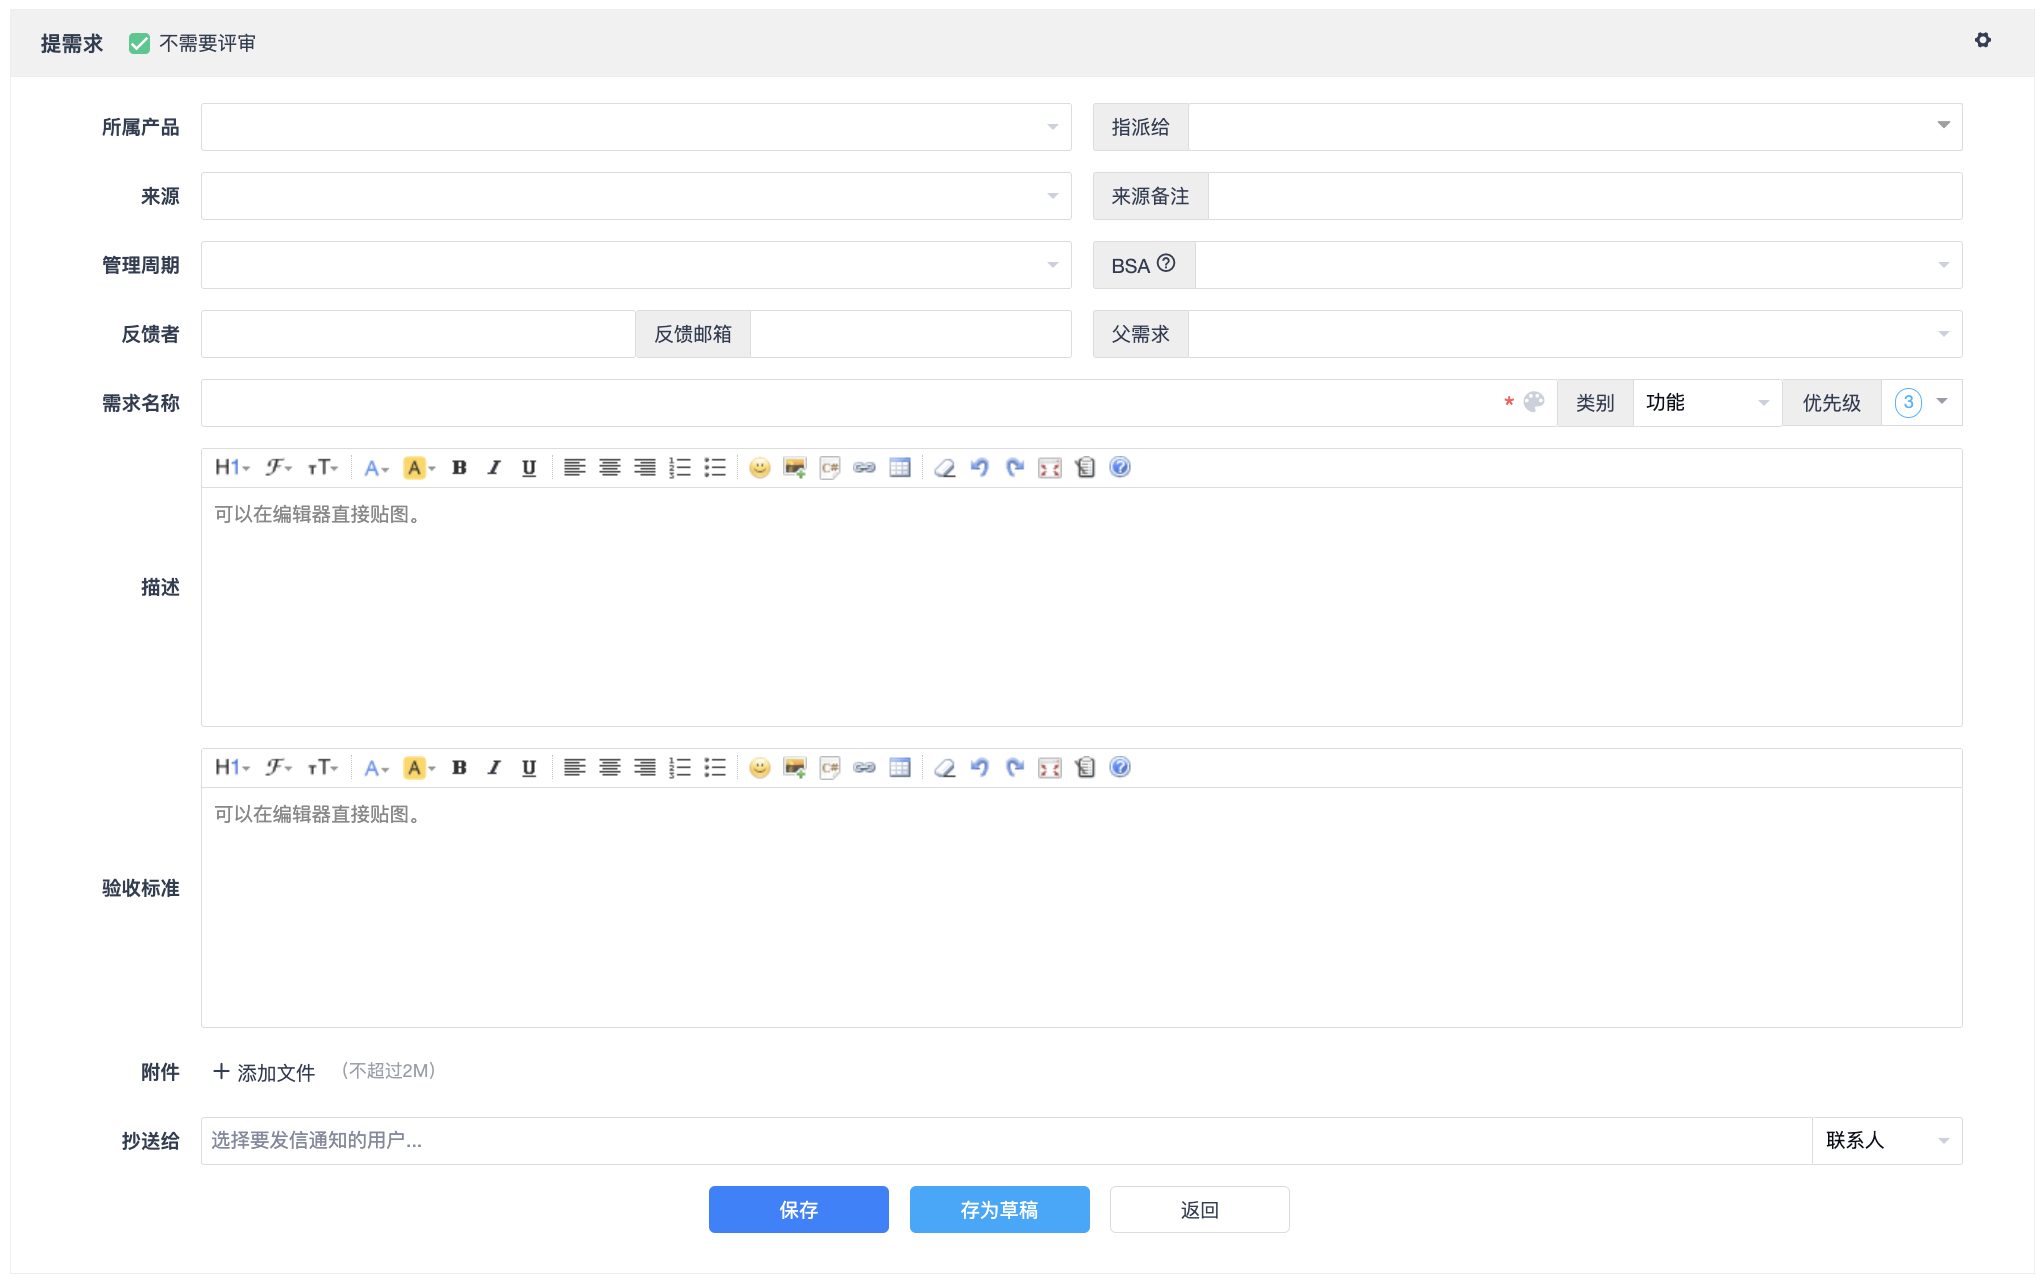Uncheck the 不需要评审 checkbox
2044x1286 pixels.
click(x=140, y=43)
